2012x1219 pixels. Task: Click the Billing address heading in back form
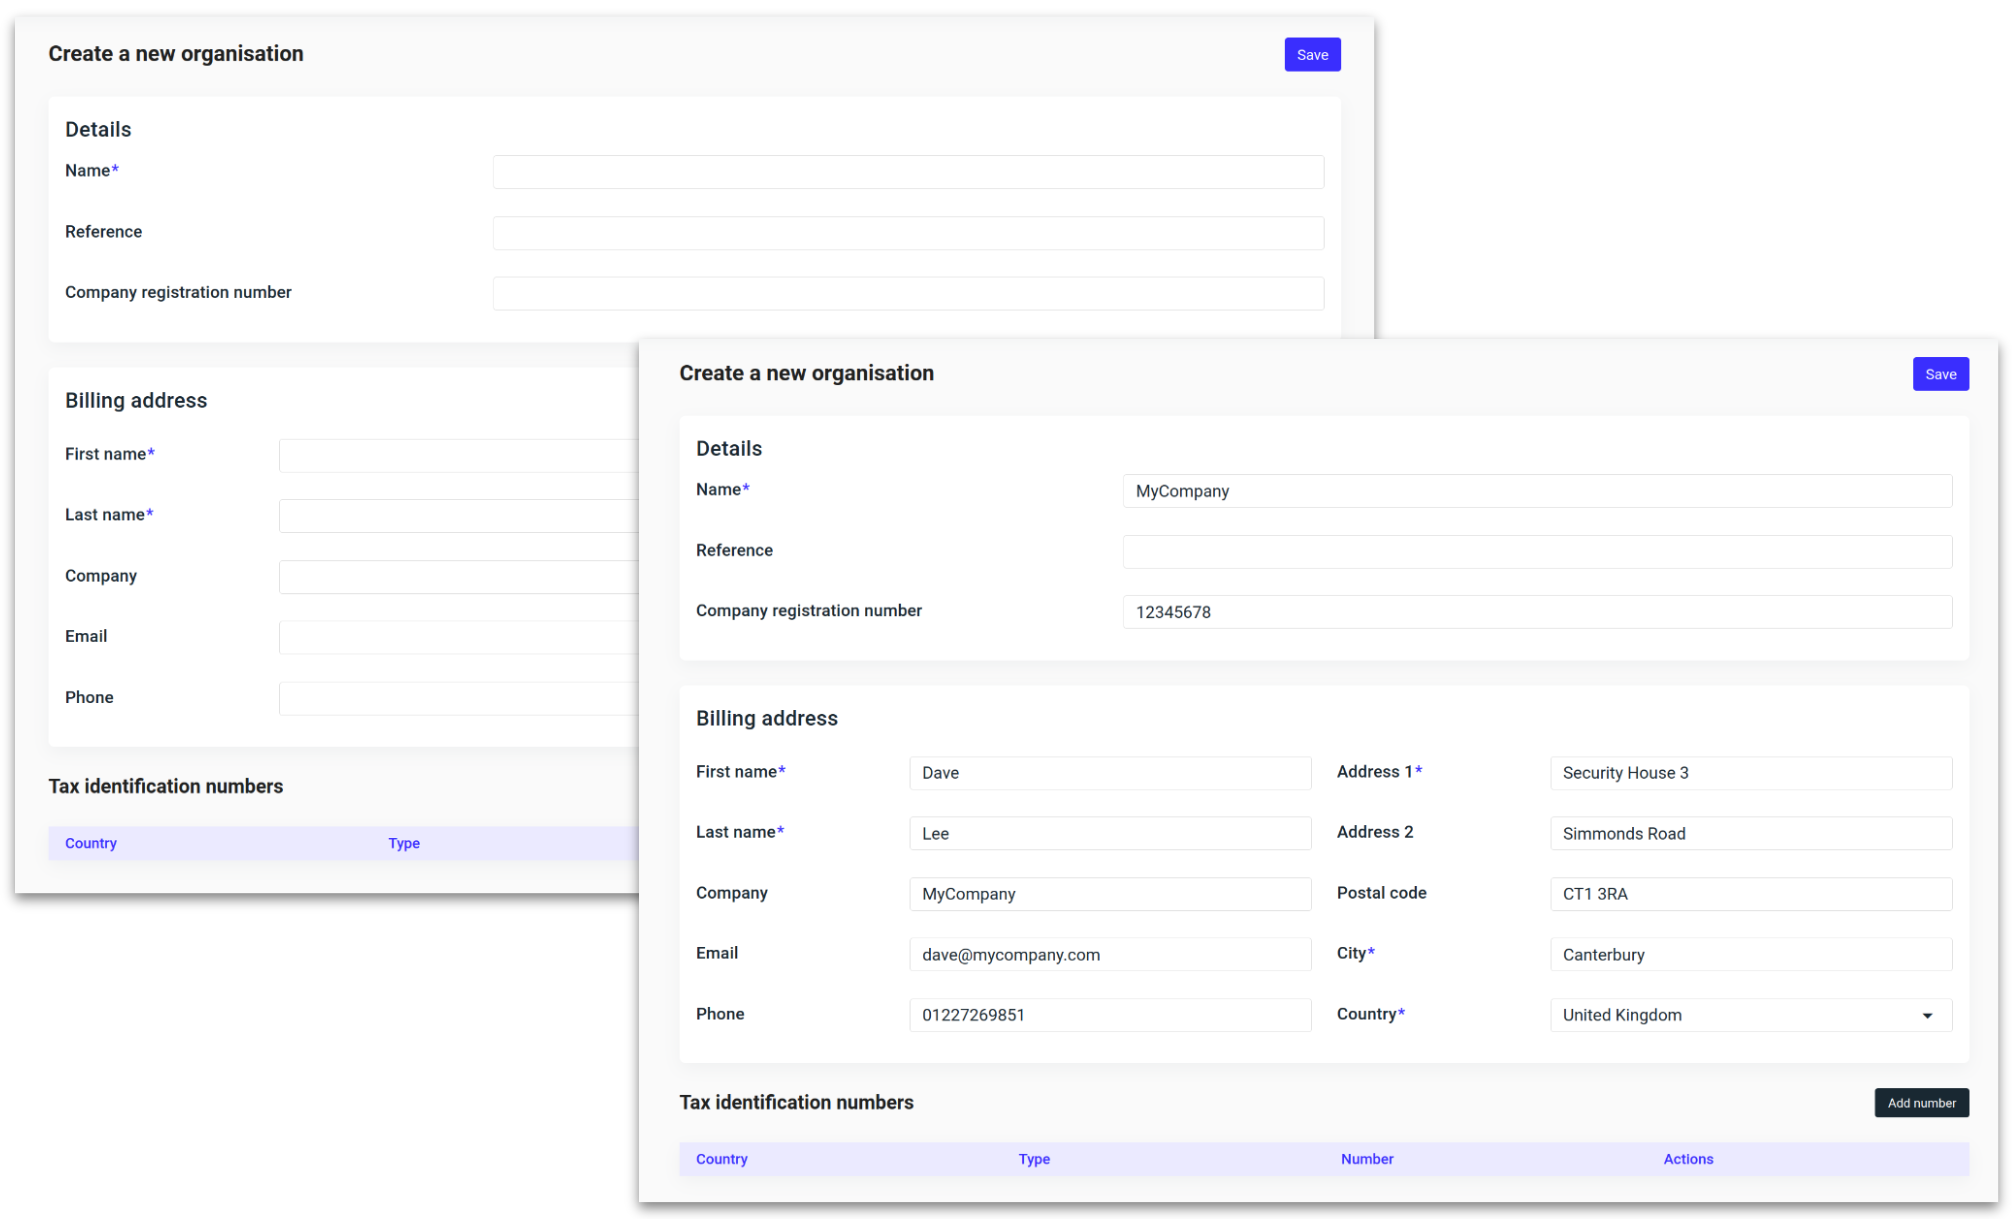click(136, 400)
